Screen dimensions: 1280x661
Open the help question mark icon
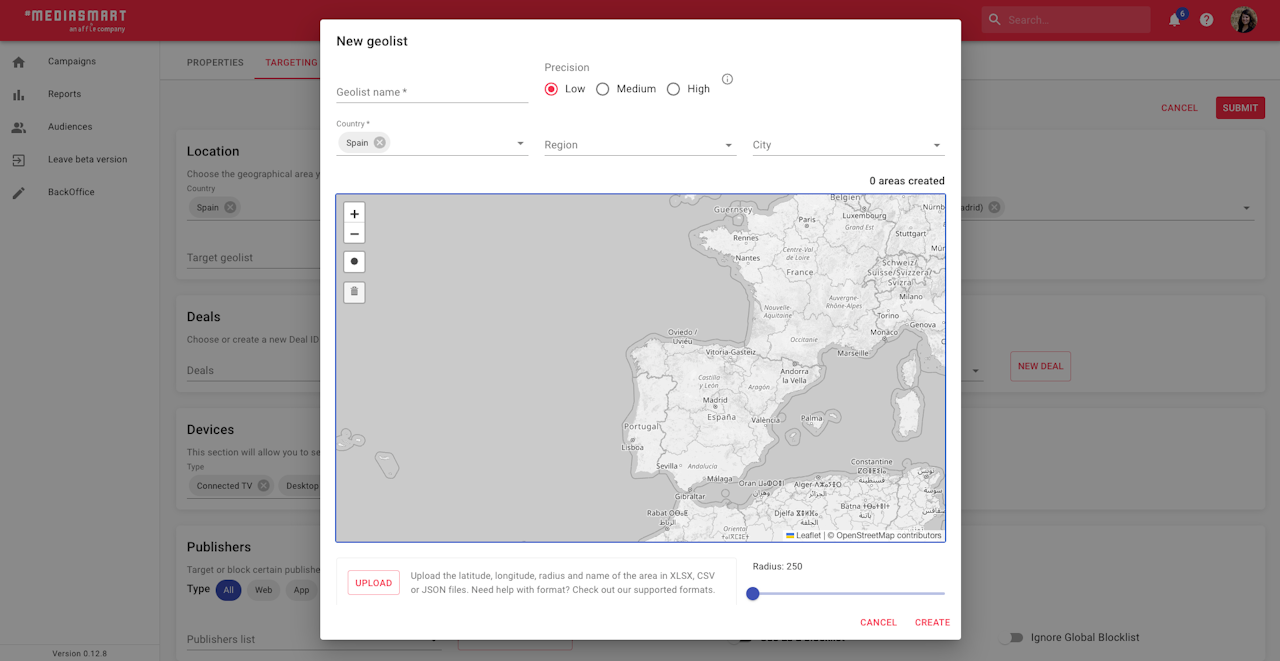point(1206,20)
